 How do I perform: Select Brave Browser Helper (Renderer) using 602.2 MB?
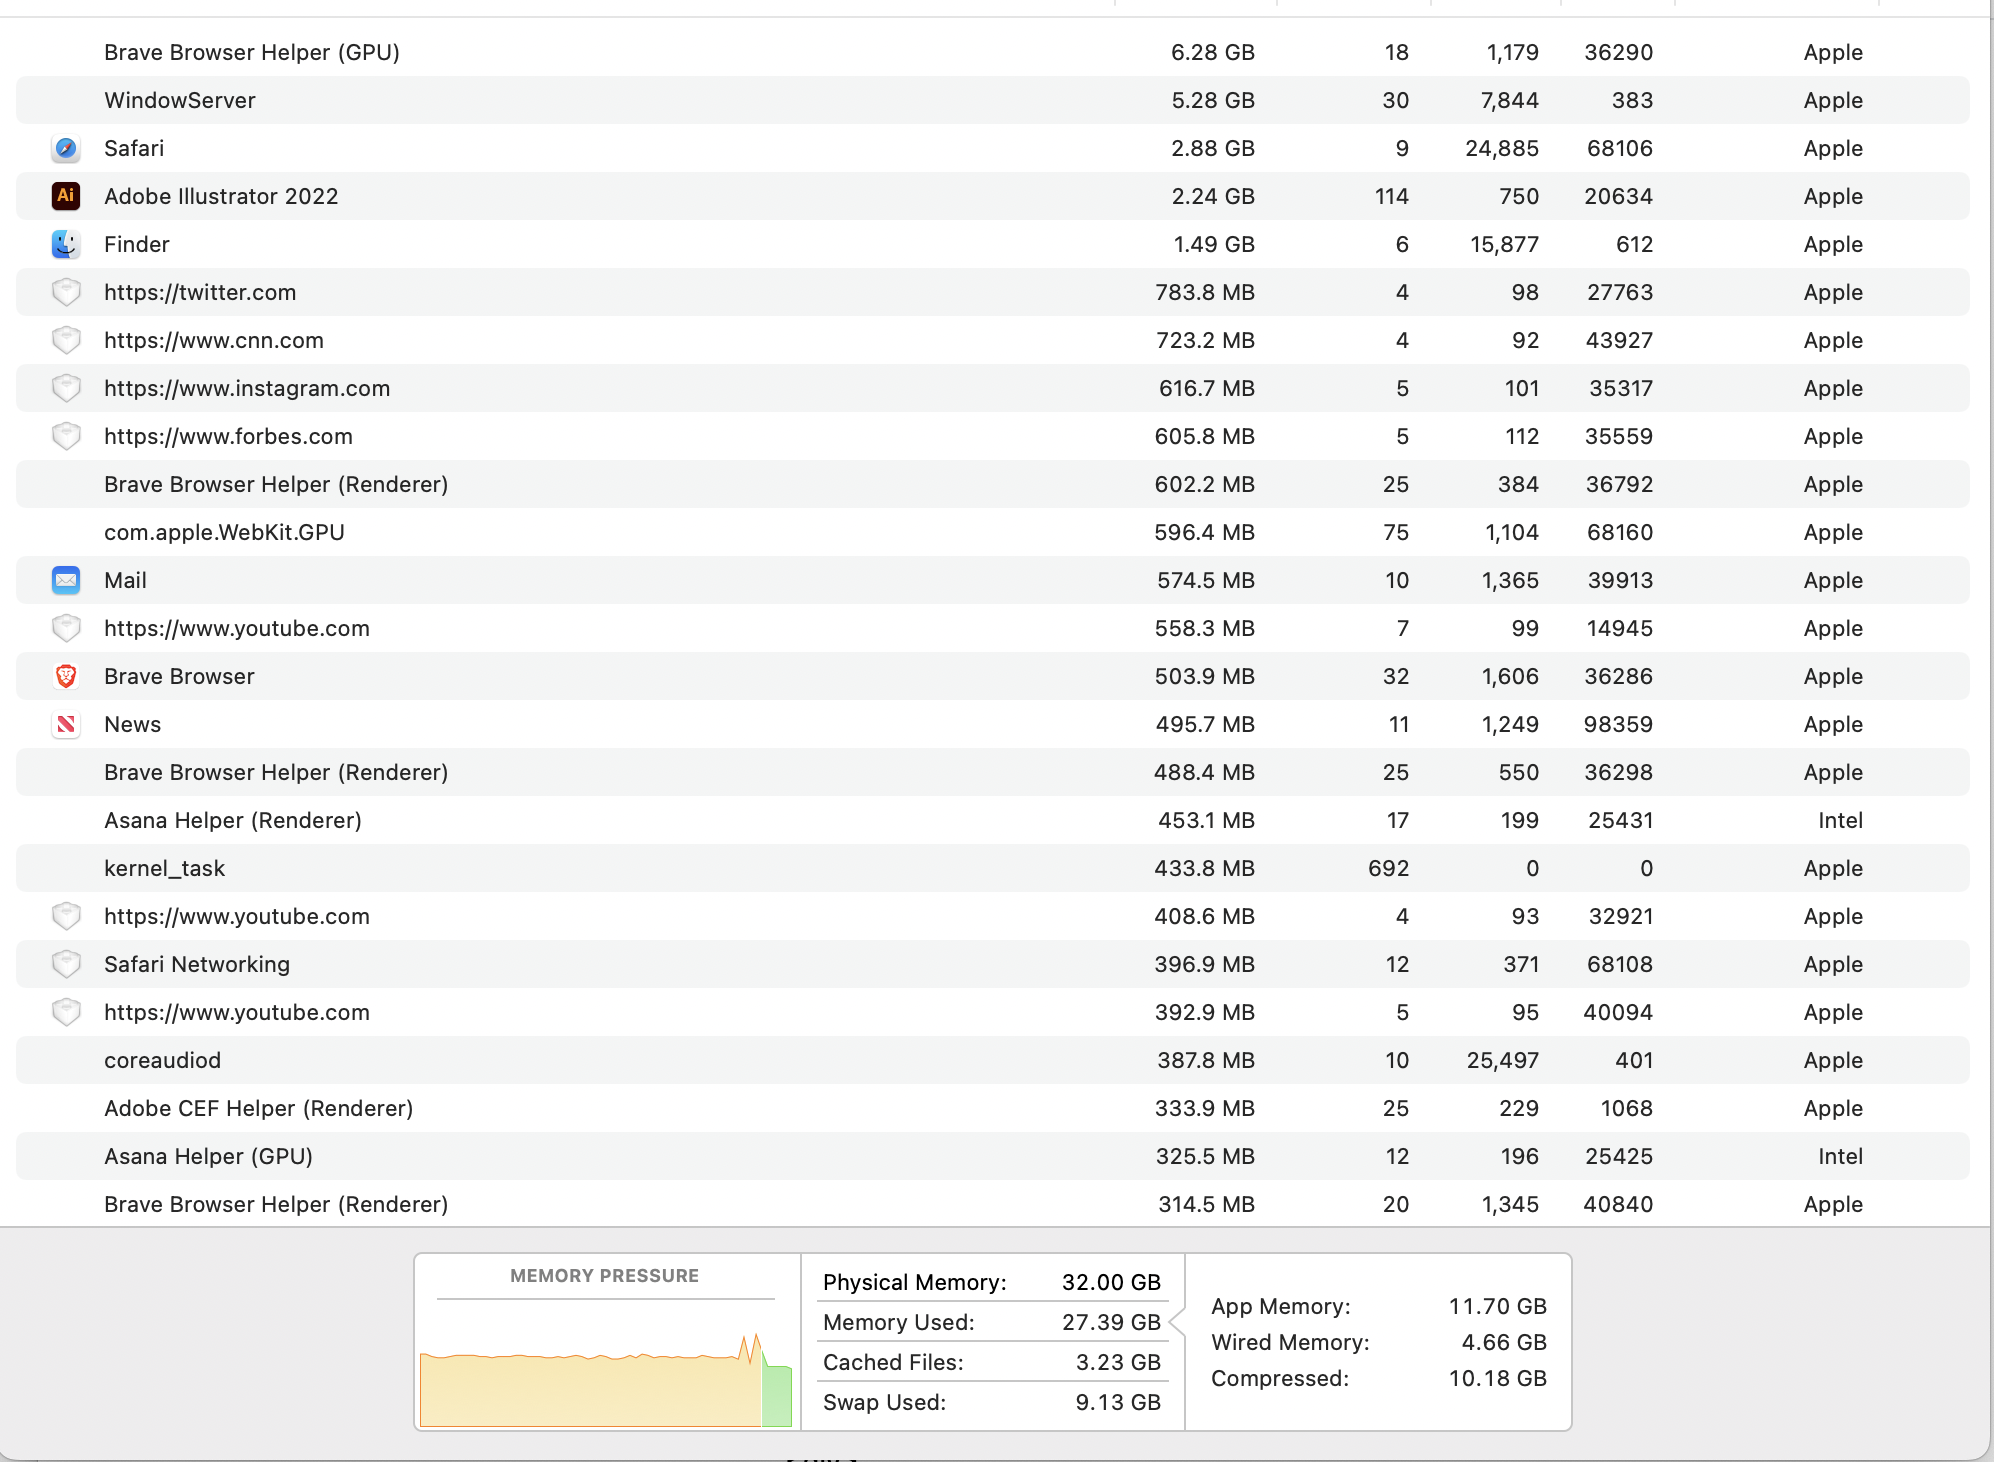click(276, 484)
